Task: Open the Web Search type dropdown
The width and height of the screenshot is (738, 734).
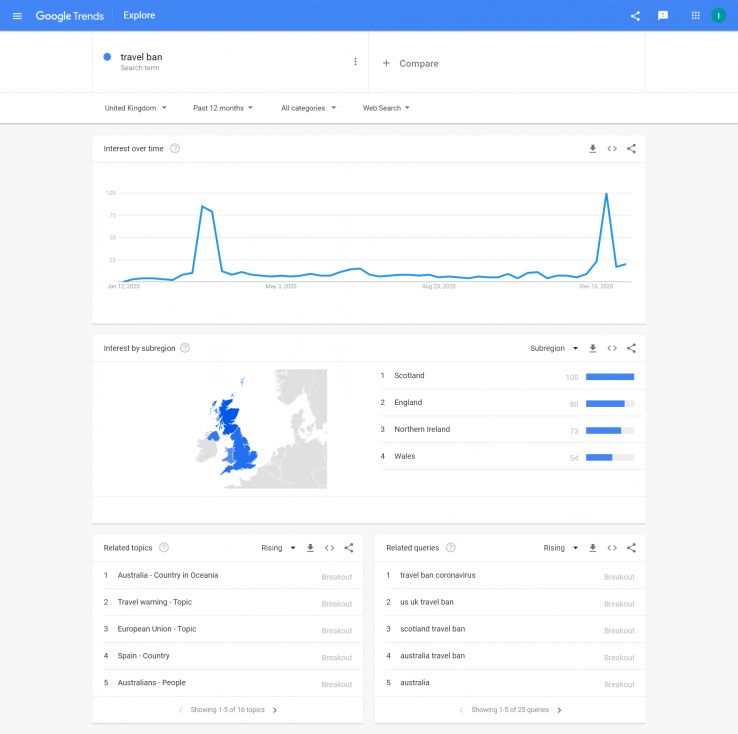Action: click(x=386, y=108)
